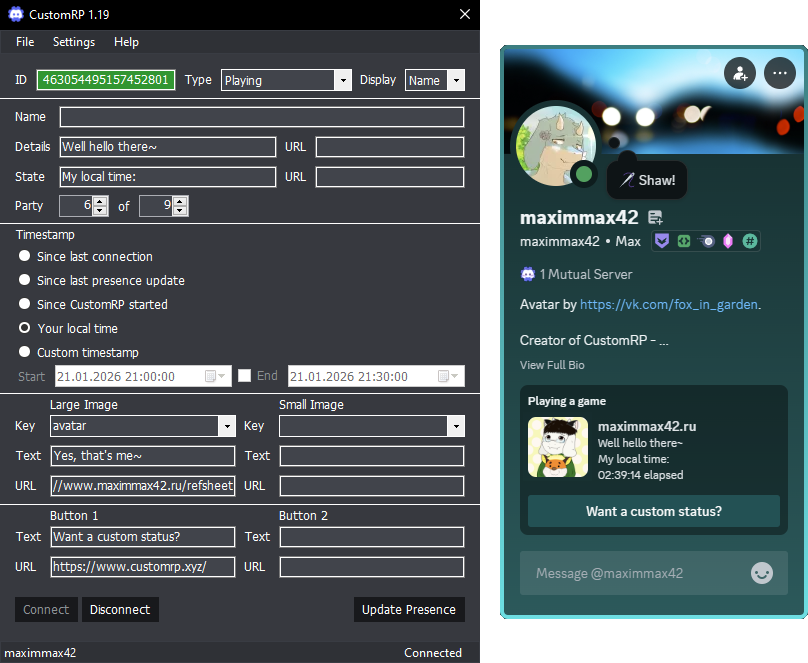Screen dimensions: 808x663
Task: Open the Settings menu
Action: point(74,42)
